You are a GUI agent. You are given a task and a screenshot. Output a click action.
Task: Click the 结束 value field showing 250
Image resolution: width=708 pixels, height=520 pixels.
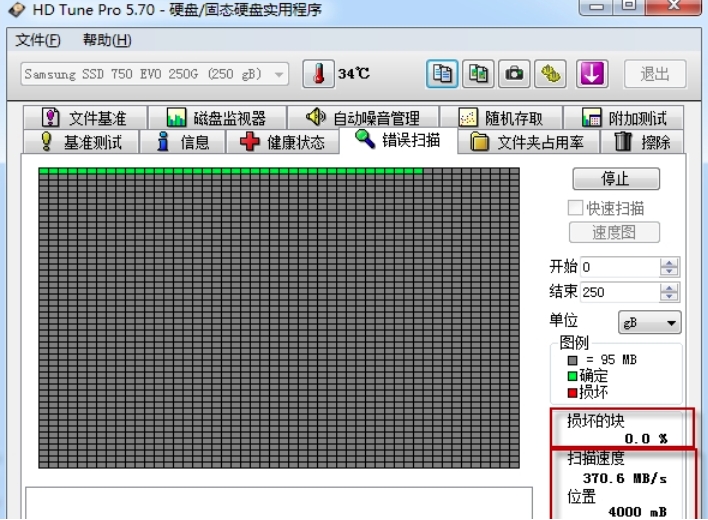[x=620, y=292]
